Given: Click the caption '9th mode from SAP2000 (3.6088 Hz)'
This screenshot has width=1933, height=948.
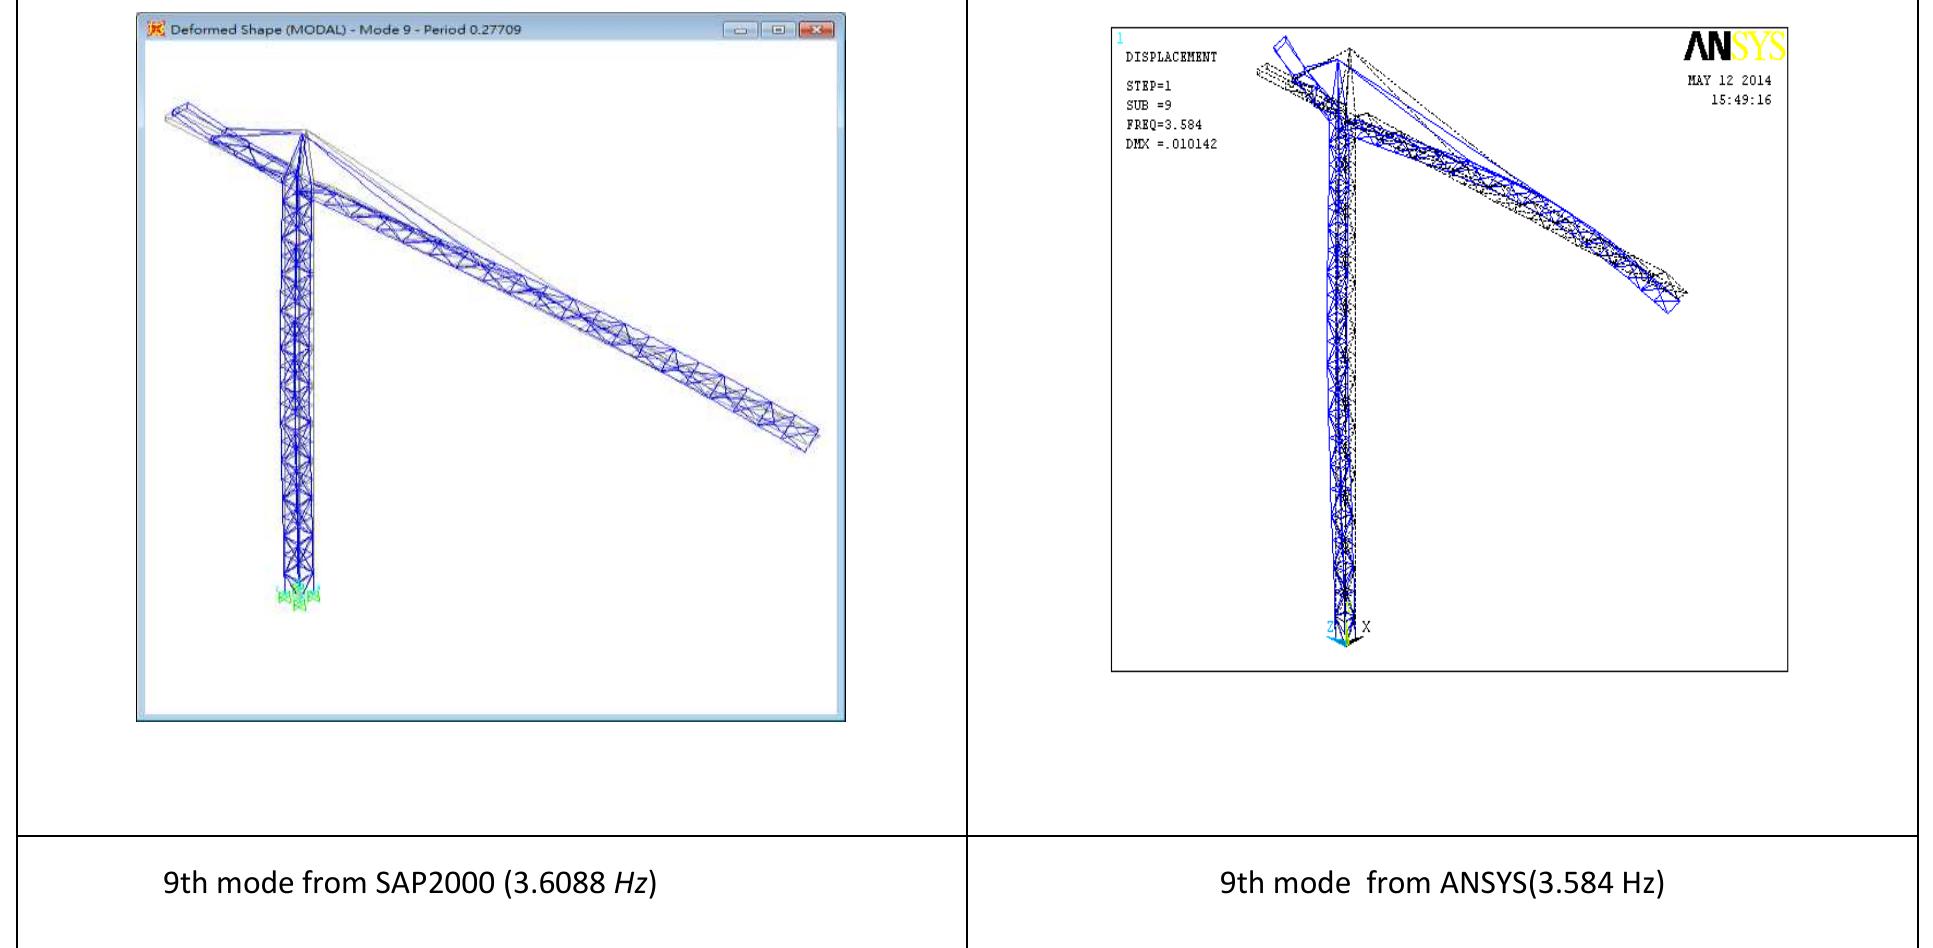Looking at the screenshot, I should point(410,883).
